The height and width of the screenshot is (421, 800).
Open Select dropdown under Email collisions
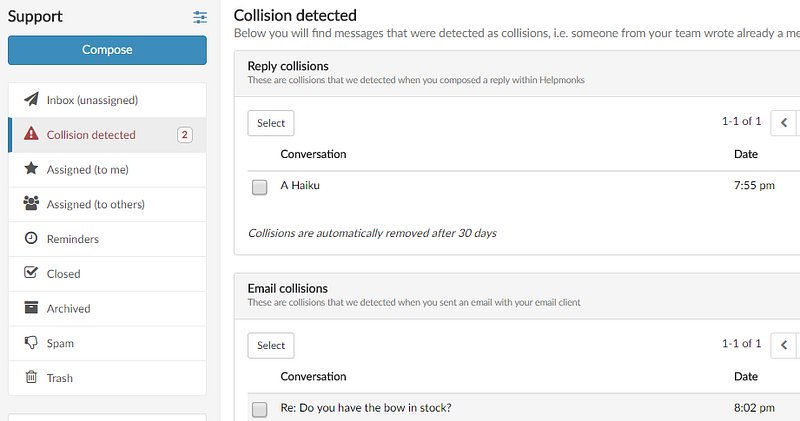[271, 345]
